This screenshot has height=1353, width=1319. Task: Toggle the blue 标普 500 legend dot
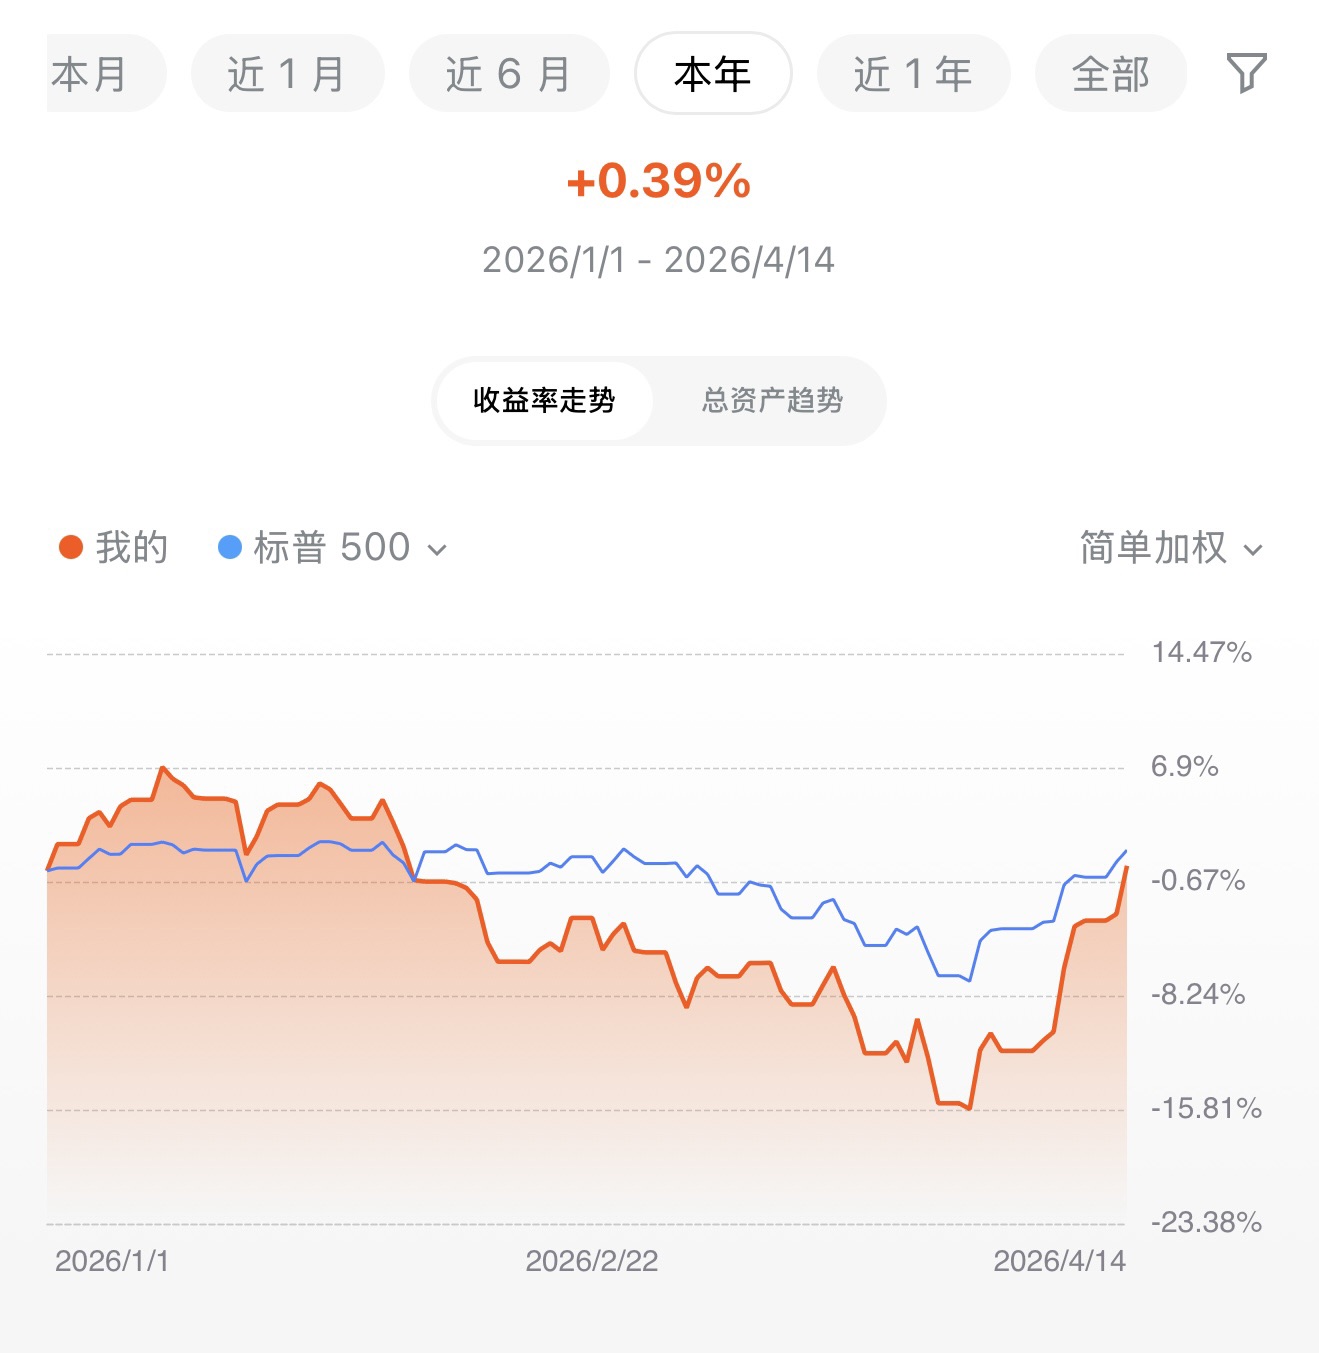[x=230, y=547]
